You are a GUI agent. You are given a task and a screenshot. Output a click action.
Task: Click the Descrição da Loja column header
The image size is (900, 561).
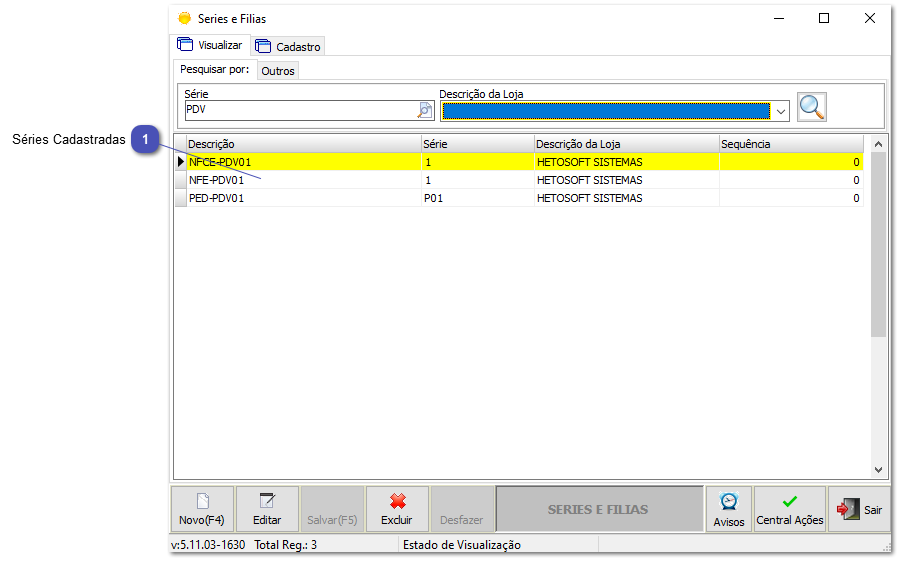[x=626, y=144]
